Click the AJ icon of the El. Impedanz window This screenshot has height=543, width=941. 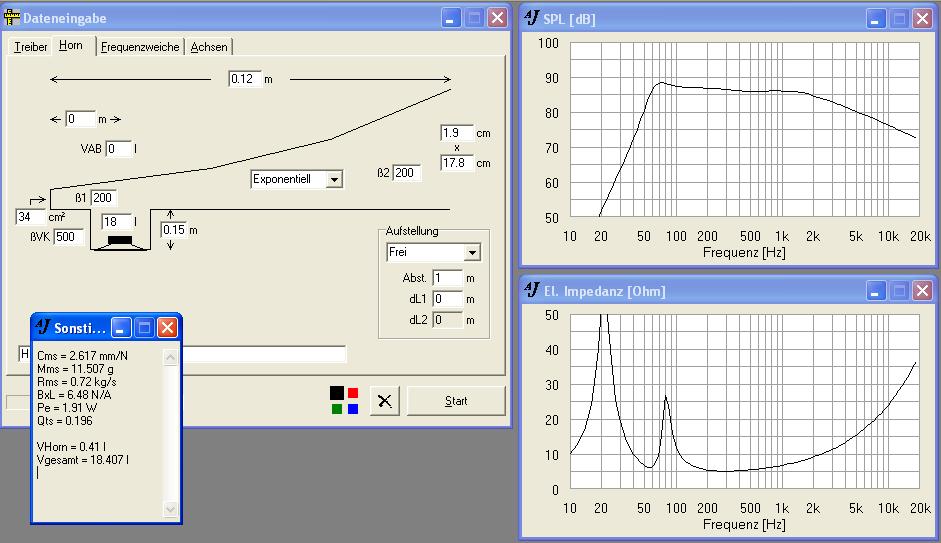532,290
